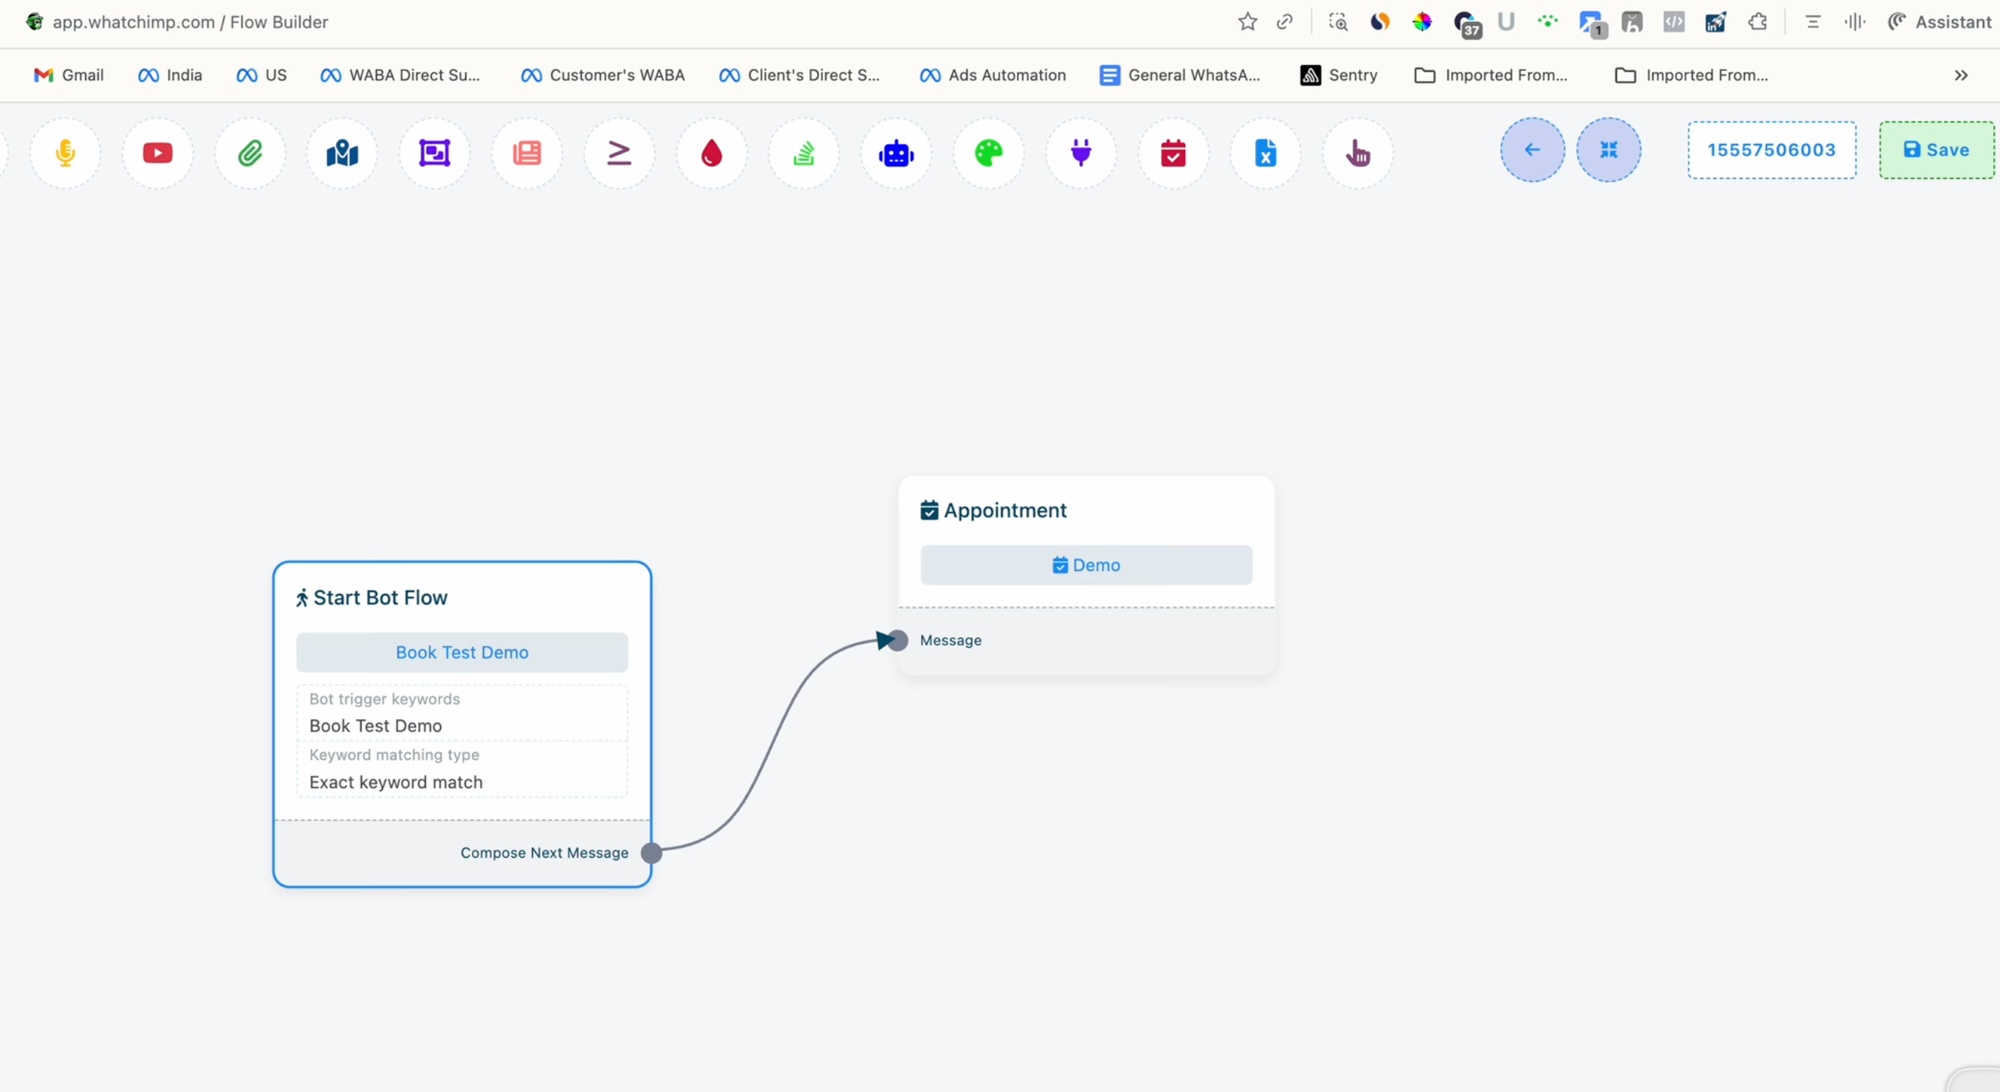Viewport: 2000px width, 1092px height.
Task: Expand the bookmarks overflow chevron
Action: click(x=1961, y=75)
